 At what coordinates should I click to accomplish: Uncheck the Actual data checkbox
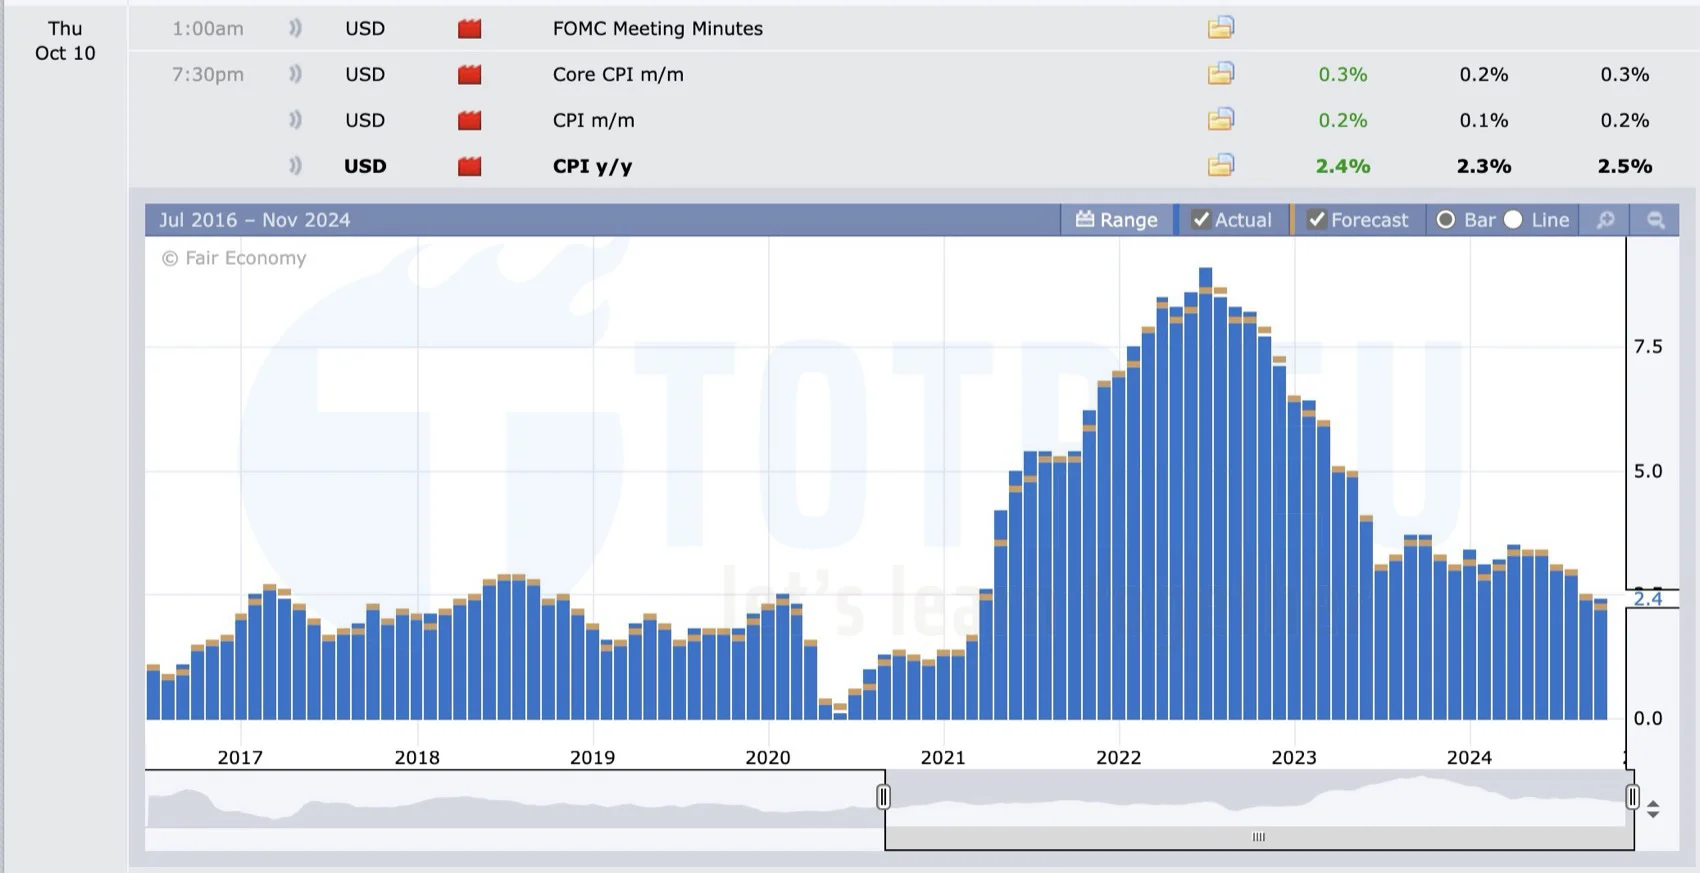1201,220
